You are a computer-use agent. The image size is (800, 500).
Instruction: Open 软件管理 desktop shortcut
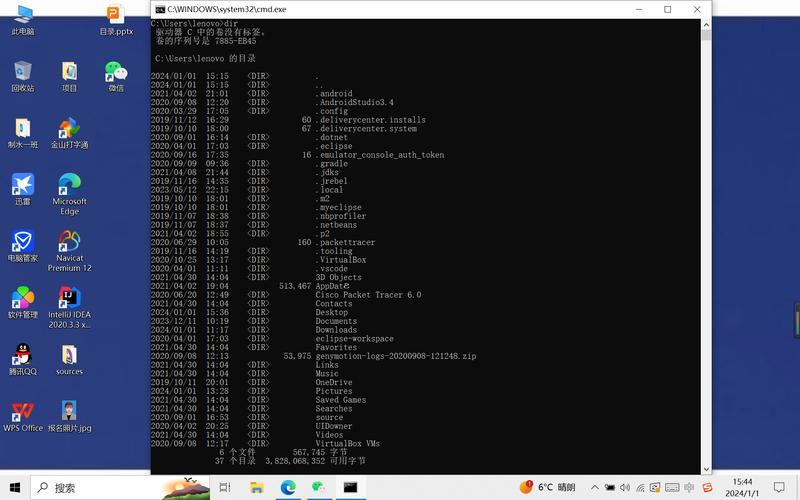pyautogui.click(x=23, y=303)
